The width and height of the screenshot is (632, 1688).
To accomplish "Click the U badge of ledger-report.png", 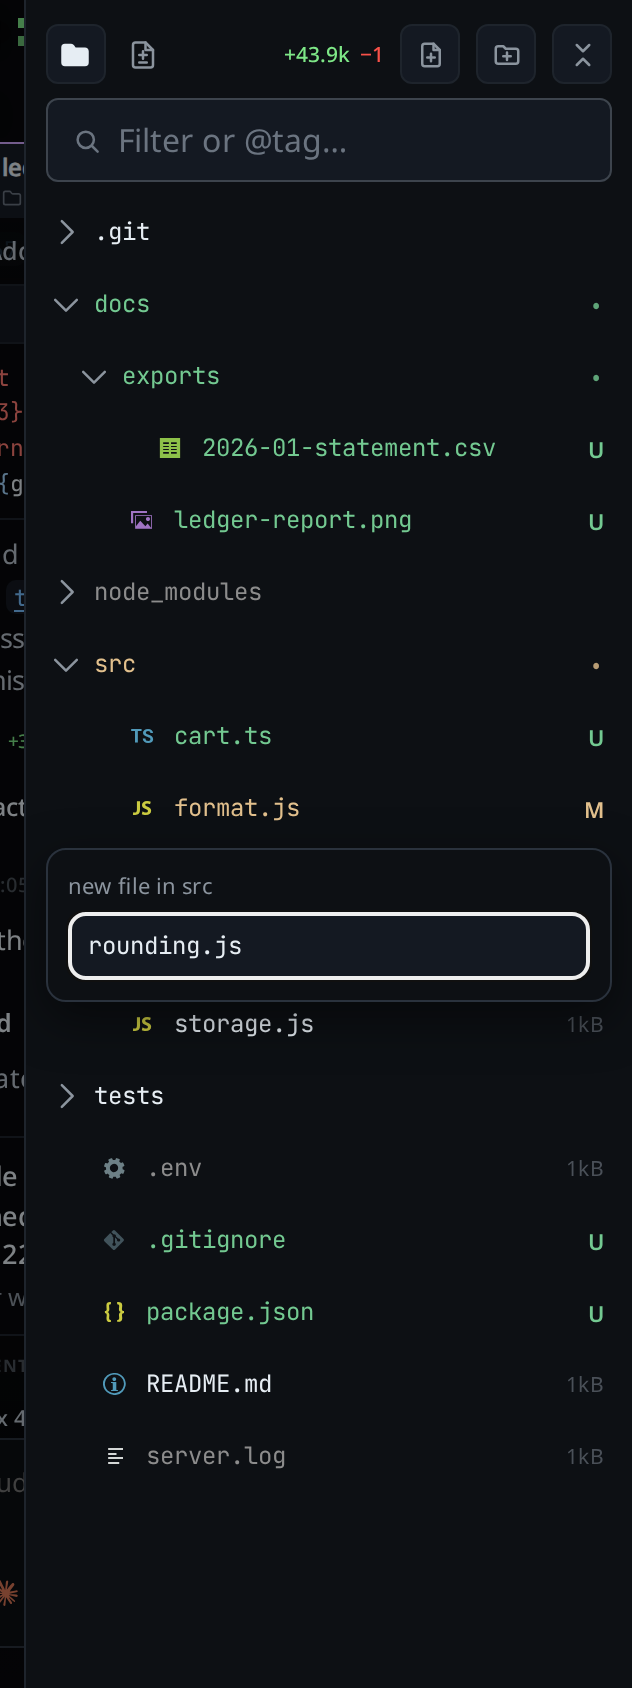I will point(596,522).
